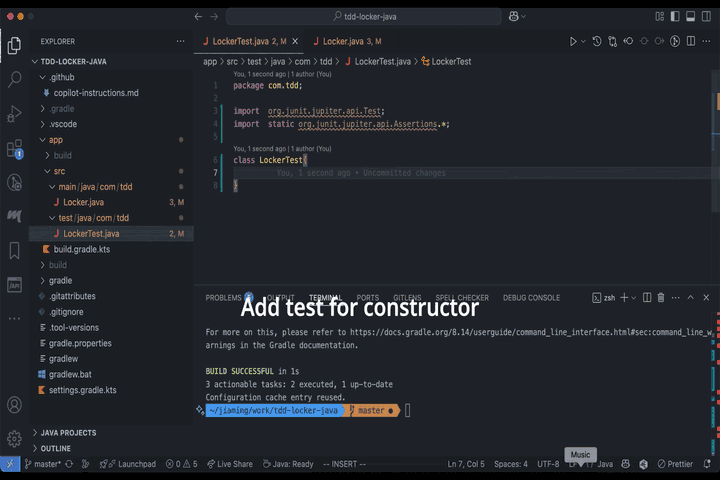Synchronize changes icon next to master

coord(69,464)
